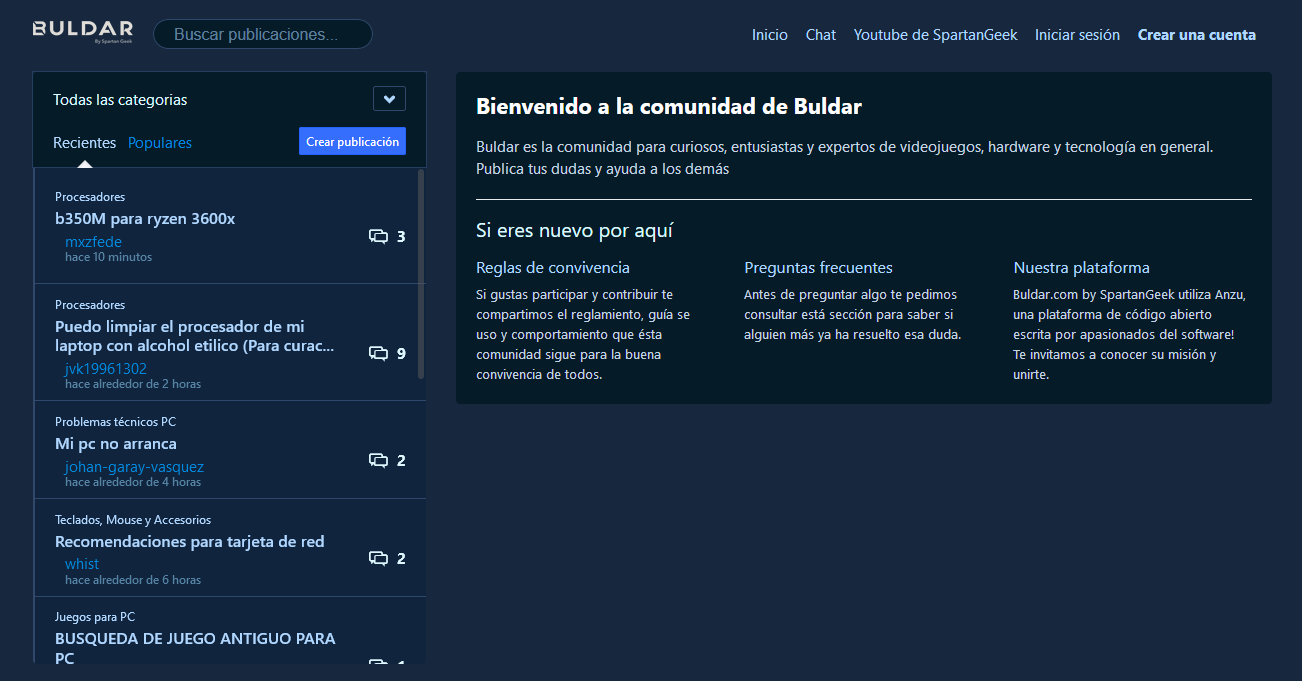Click the text hace 10 minutos
This screenshot has width=1302, height=681.
coord(108,257)
